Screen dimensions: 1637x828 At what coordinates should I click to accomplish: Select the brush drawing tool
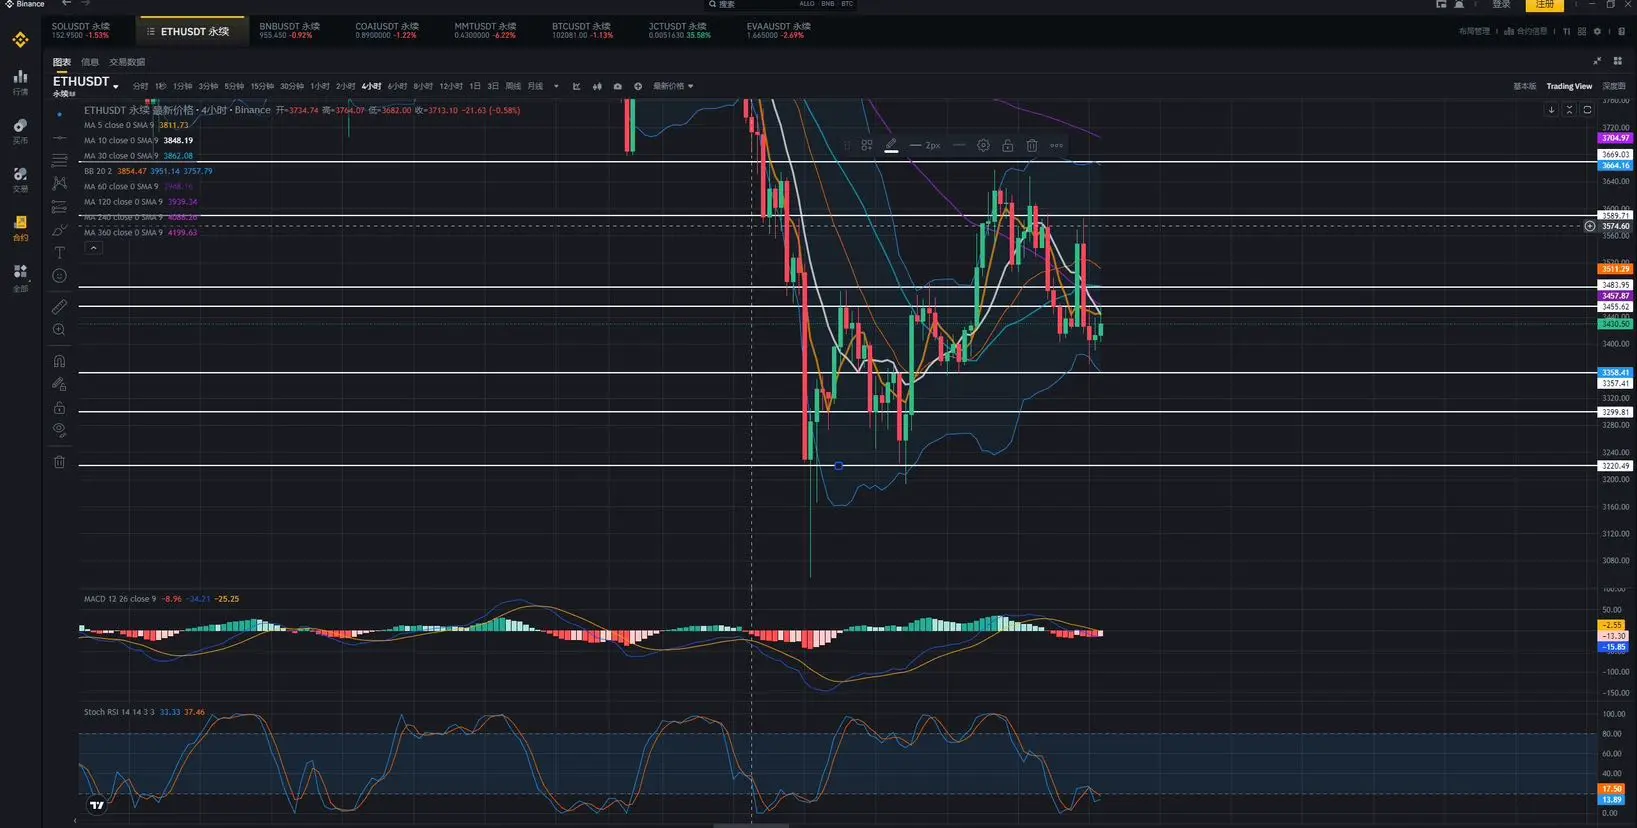pyautogui.click(x=59, y=230)
